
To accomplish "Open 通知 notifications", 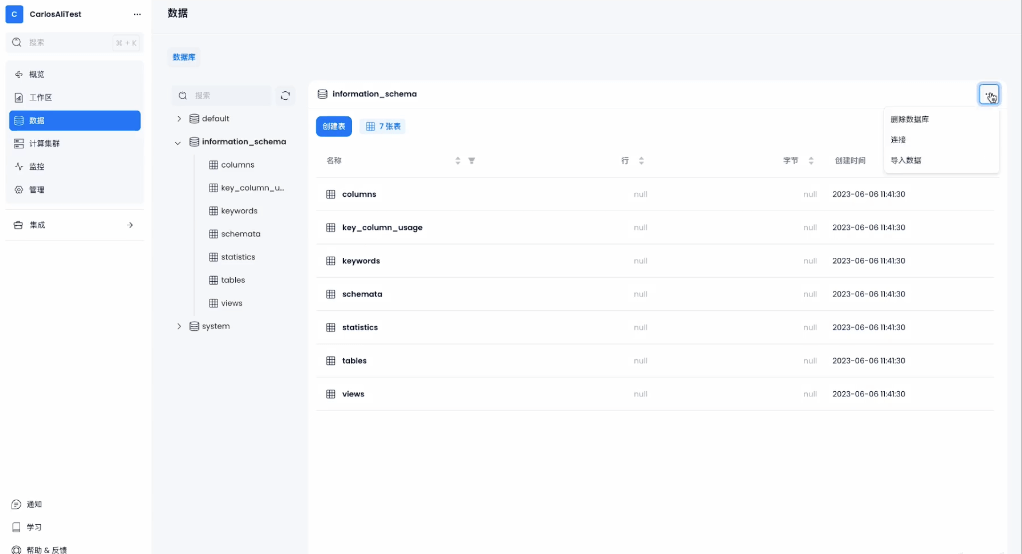I will coord(27,504).
